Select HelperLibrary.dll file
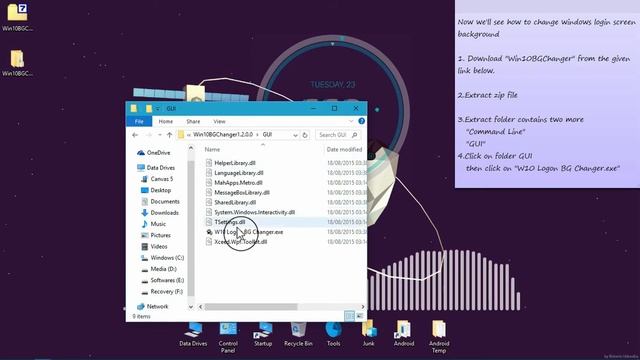This screenshot has height=360, width=640. 235,163
